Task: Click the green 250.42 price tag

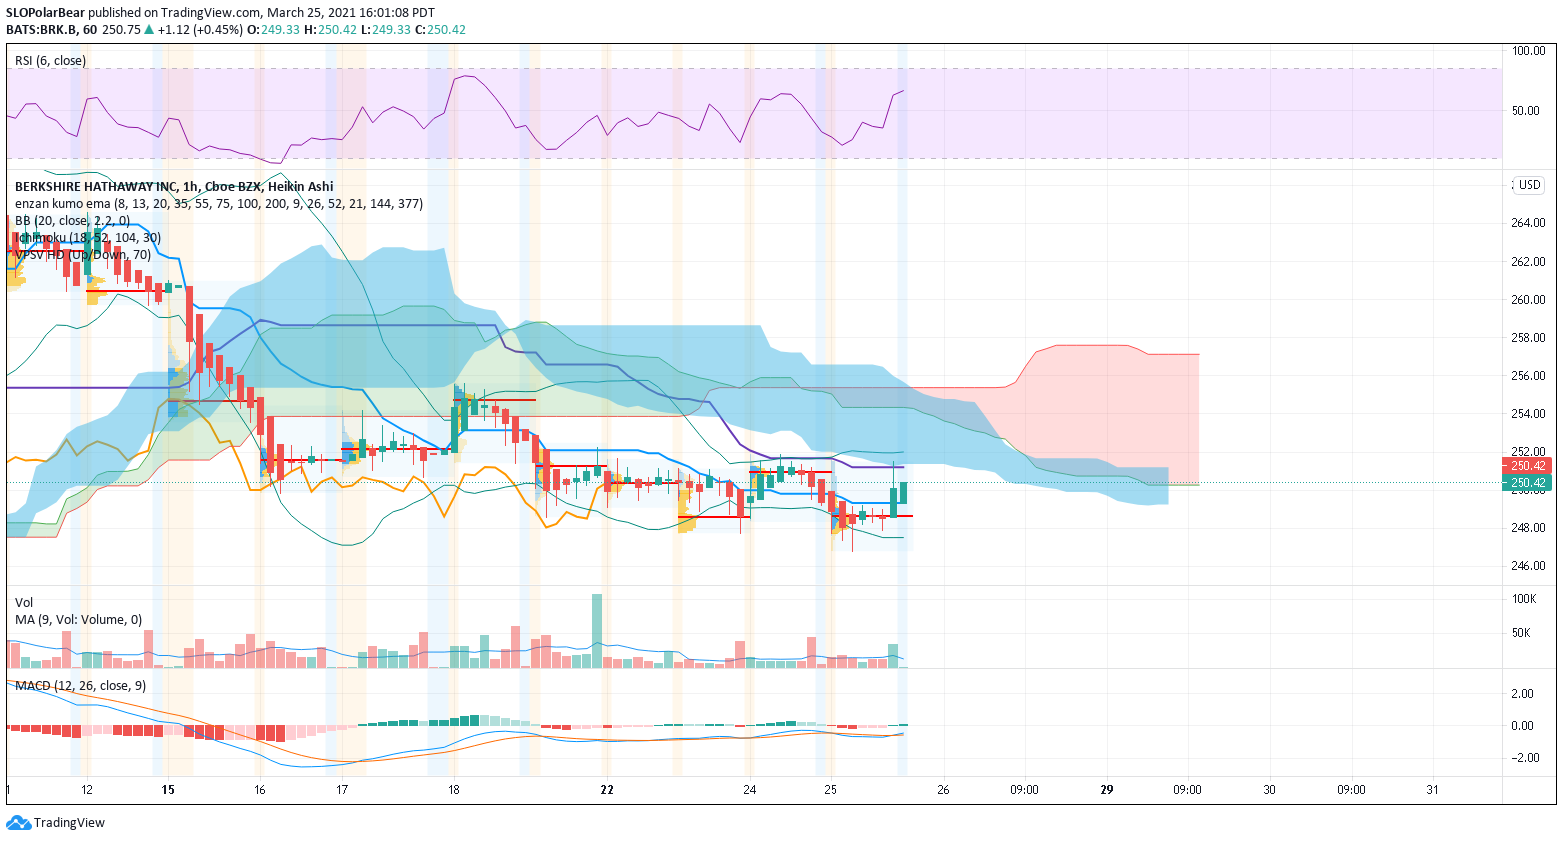Action: [x=1528, y=482]
